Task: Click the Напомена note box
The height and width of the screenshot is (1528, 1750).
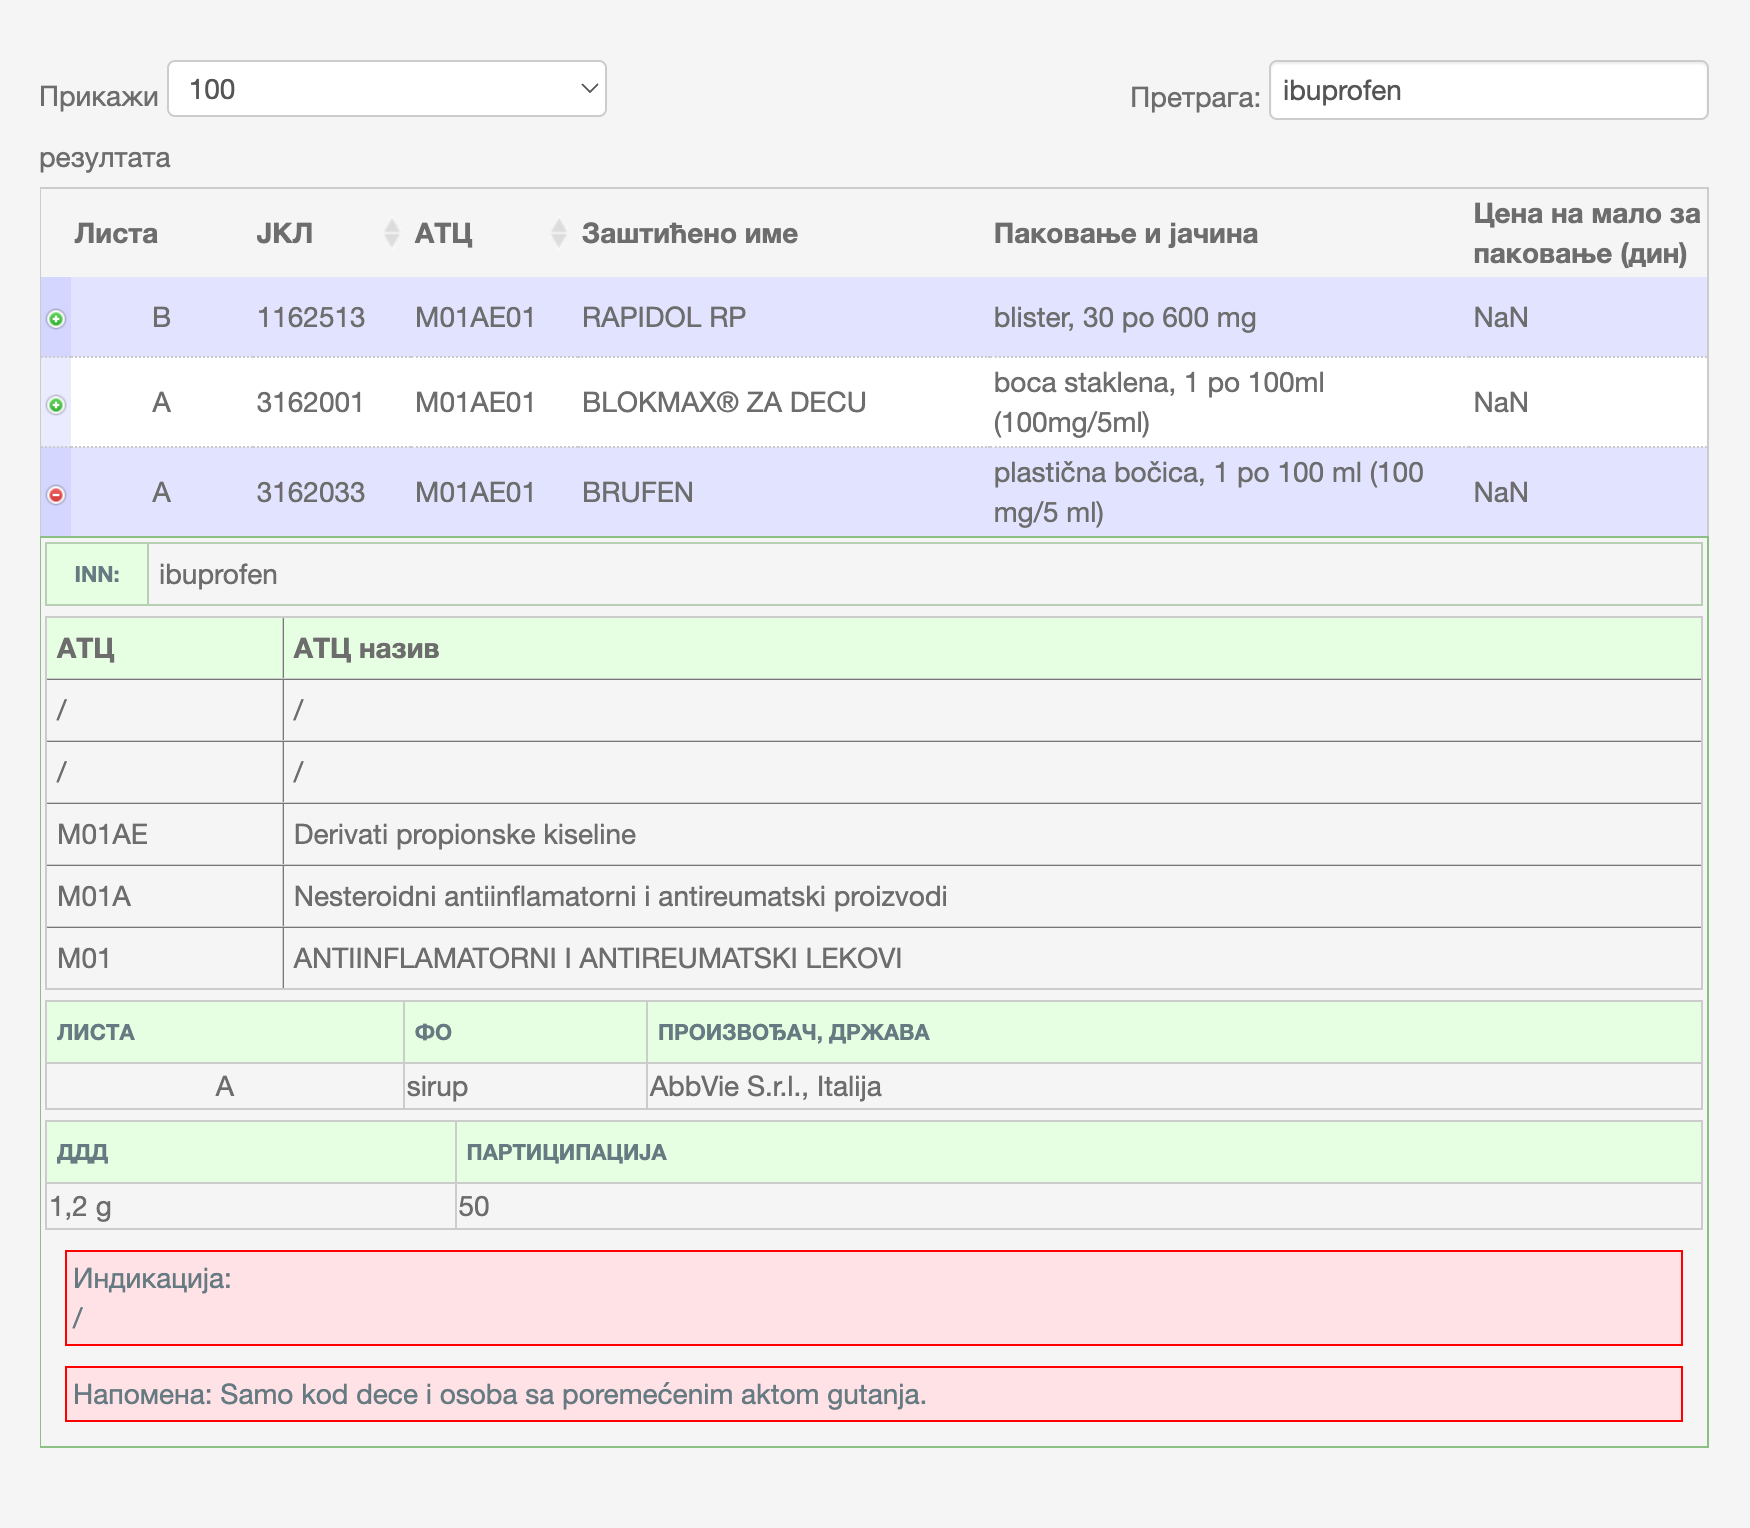Action: coord(874,1394)
